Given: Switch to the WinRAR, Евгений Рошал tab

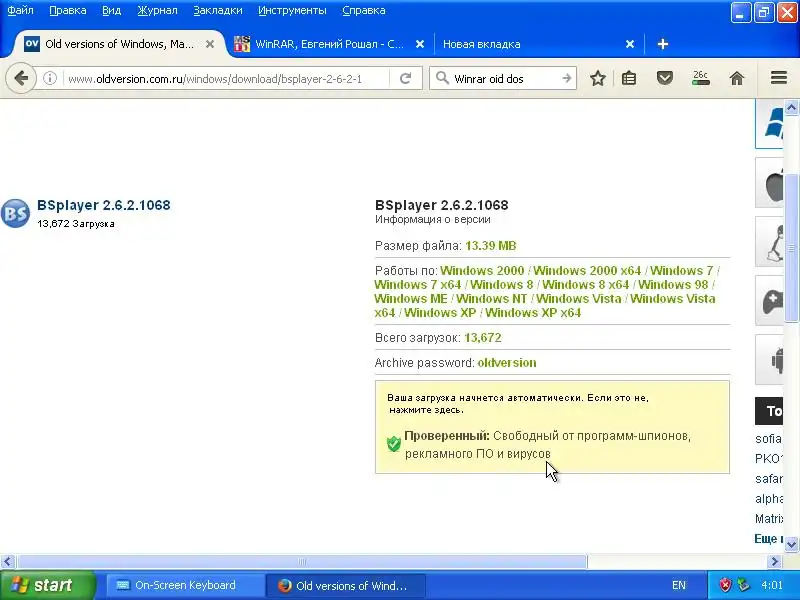Looking at the screenshot, I should [x=329, y=44].
